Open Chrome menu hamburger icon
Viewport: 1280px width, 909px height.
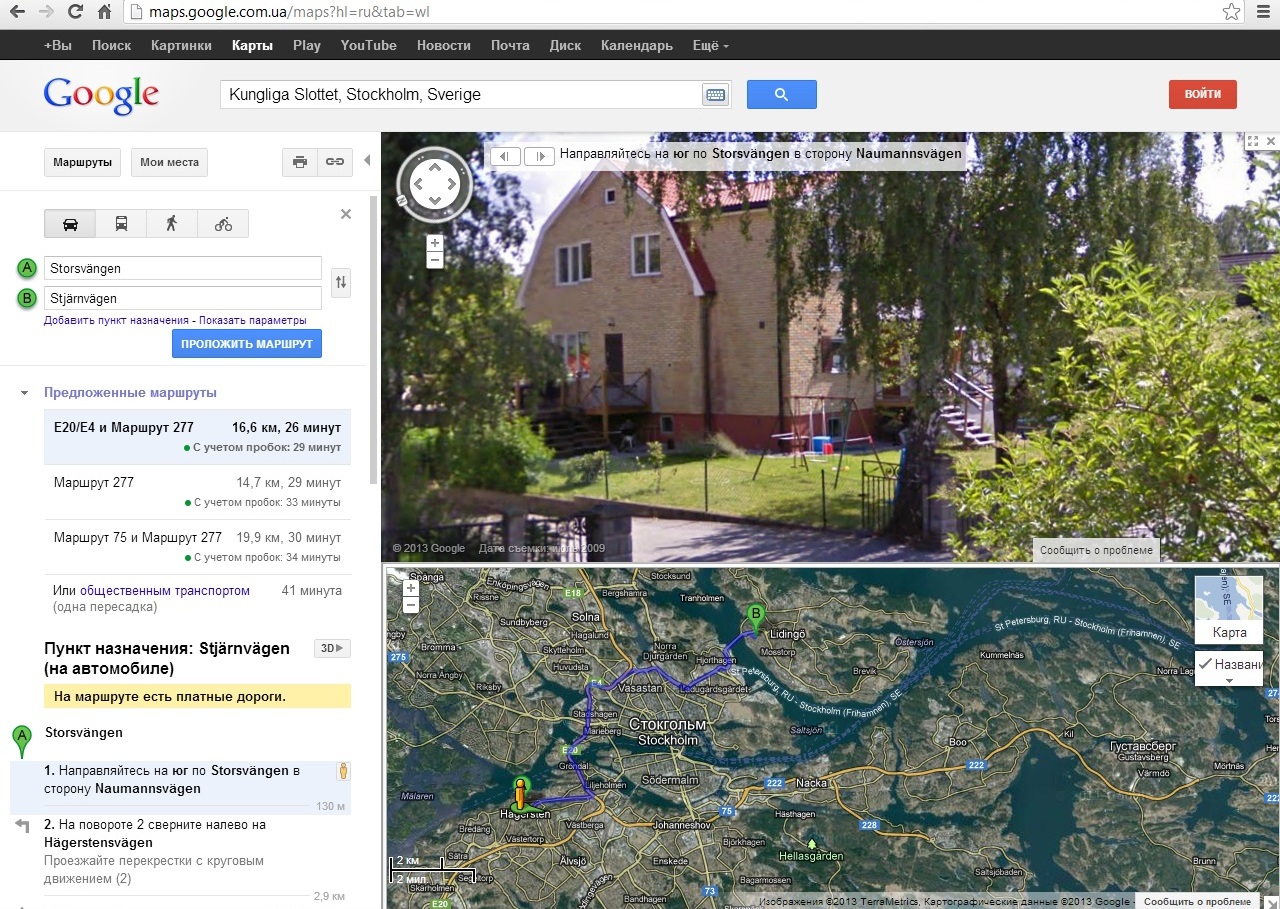tap(1261, 13)
